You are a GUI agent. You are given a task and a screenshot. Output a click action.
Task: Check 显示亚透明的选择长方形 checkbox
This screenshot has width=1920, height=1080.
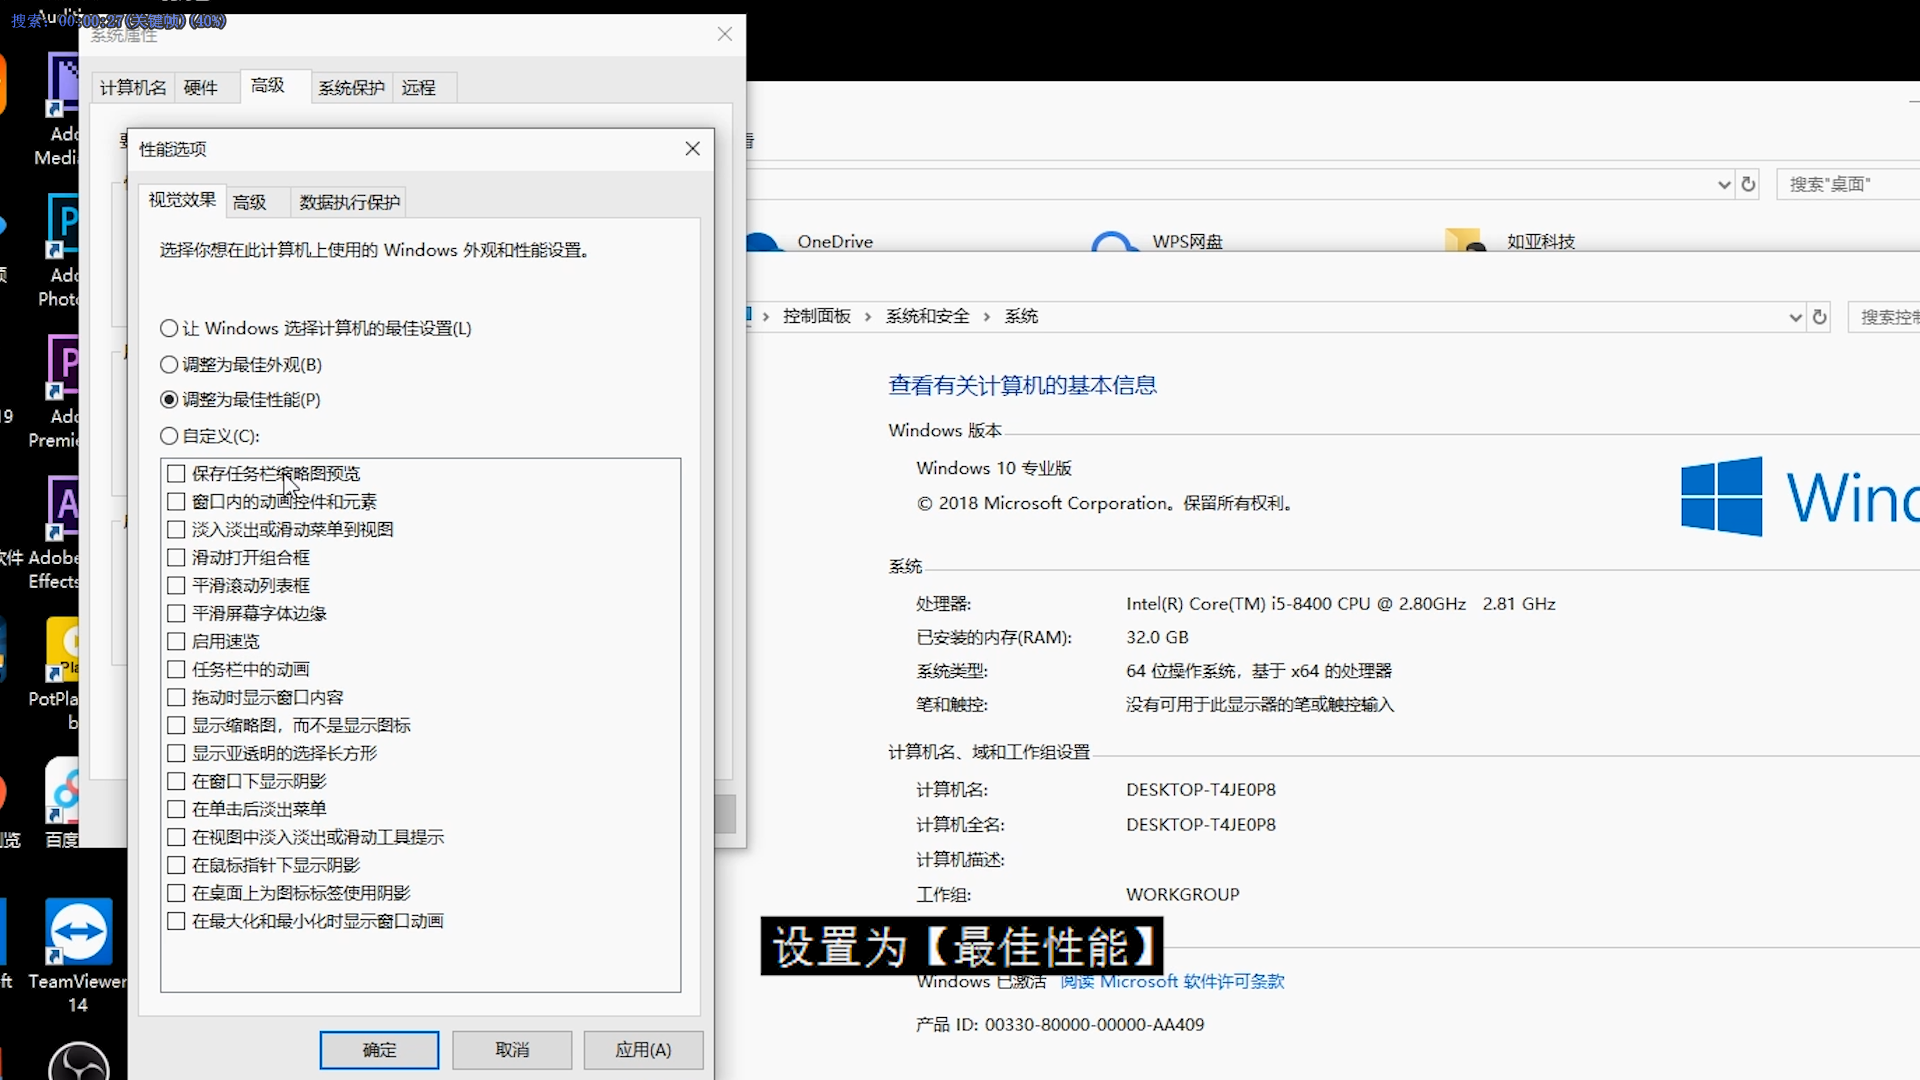(x=176, y=753)
